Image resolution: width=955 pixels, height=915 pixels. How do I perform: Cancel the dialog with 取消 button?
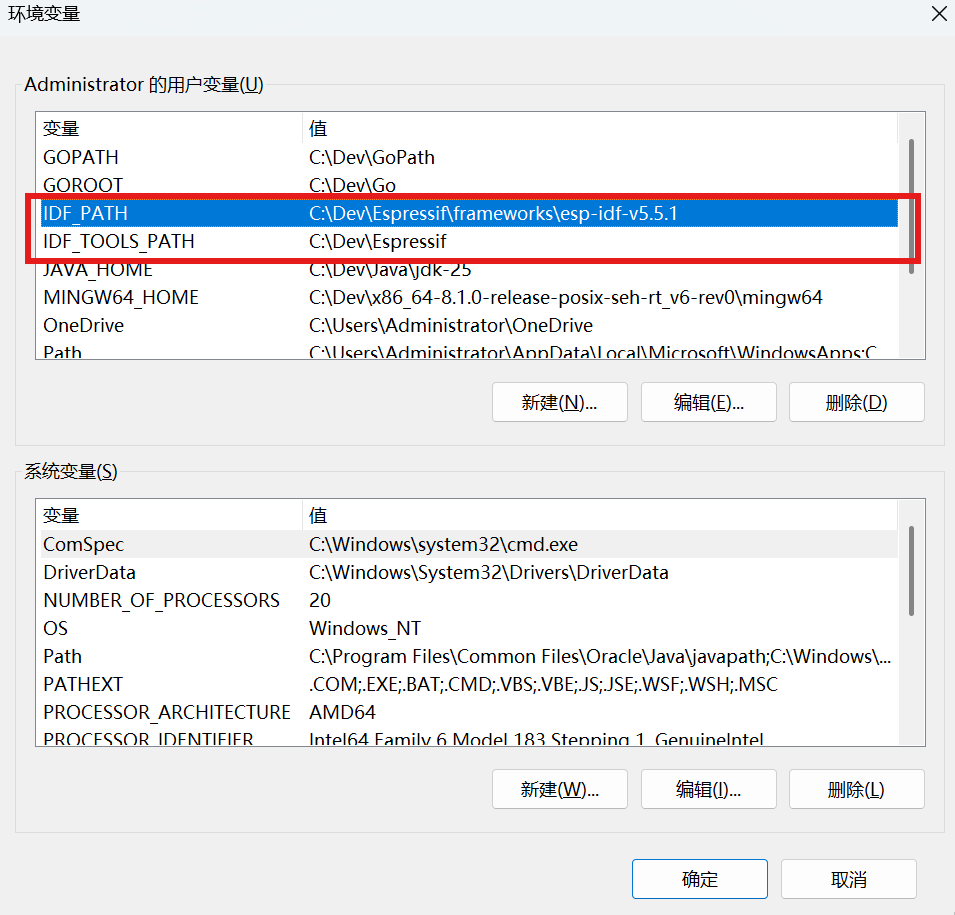848,879
